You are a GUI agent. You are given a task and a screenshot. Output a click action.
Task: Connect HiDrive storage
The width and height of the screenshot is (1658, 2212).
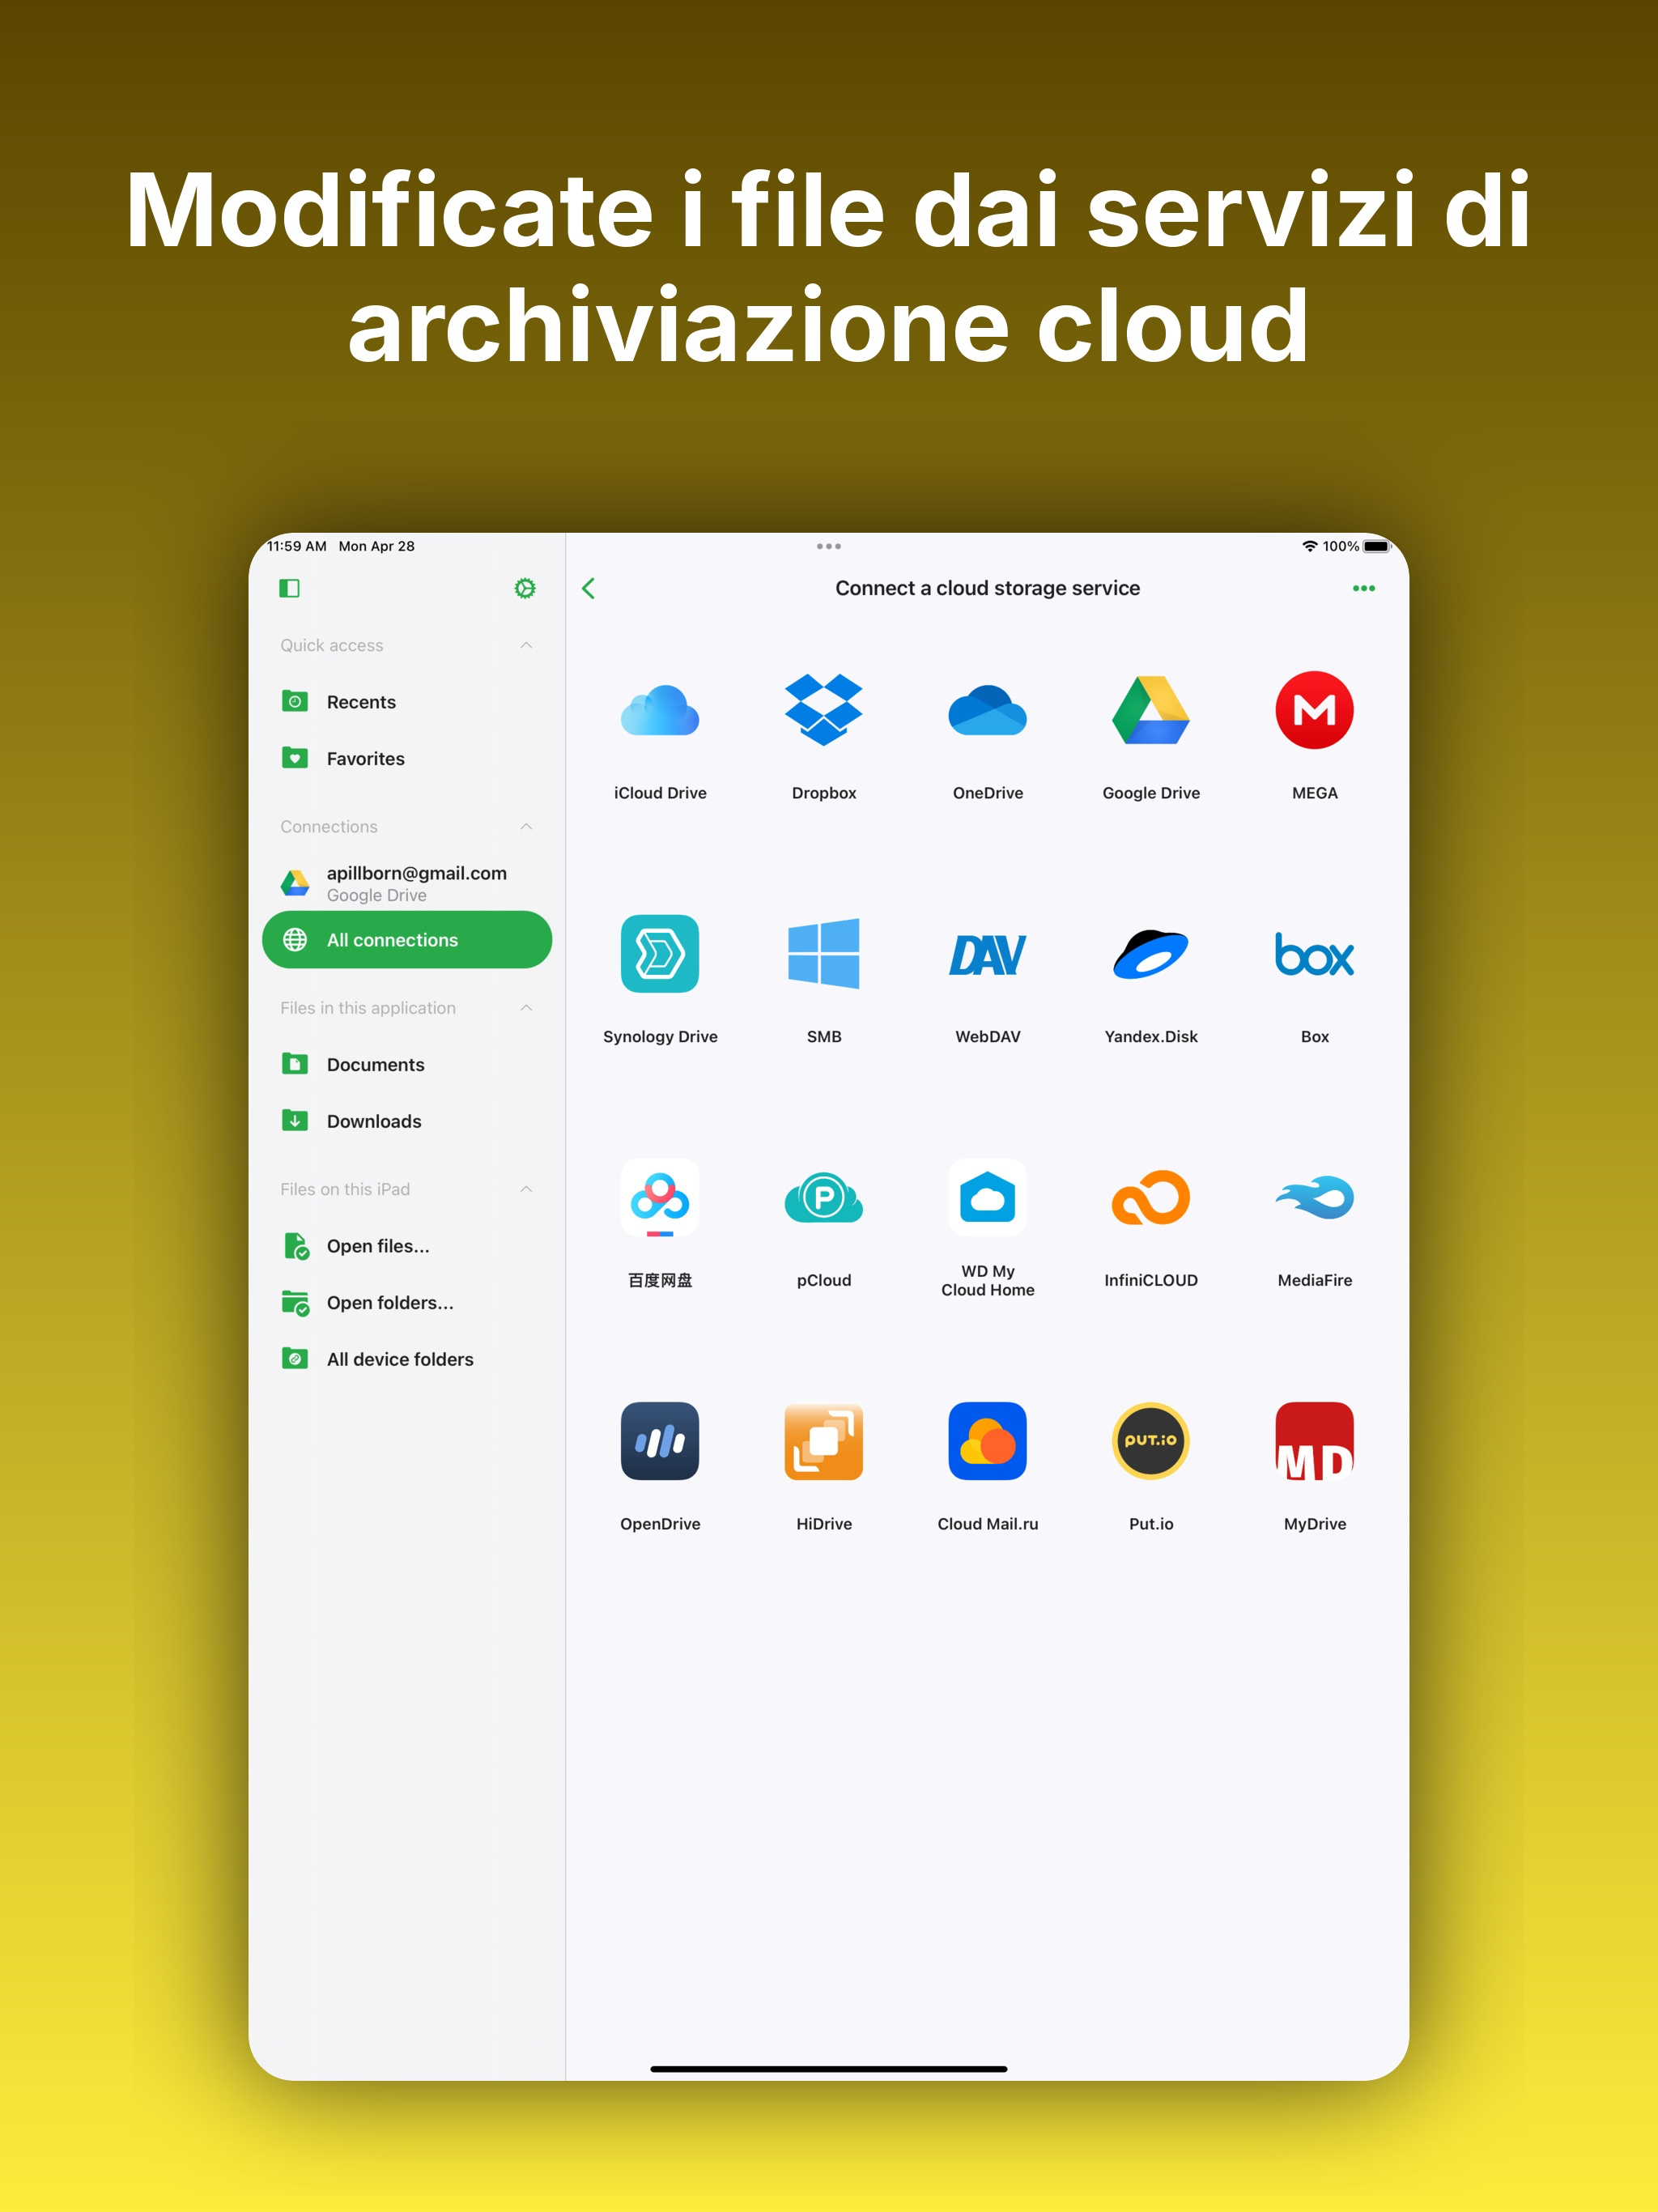coord(824,1441)
